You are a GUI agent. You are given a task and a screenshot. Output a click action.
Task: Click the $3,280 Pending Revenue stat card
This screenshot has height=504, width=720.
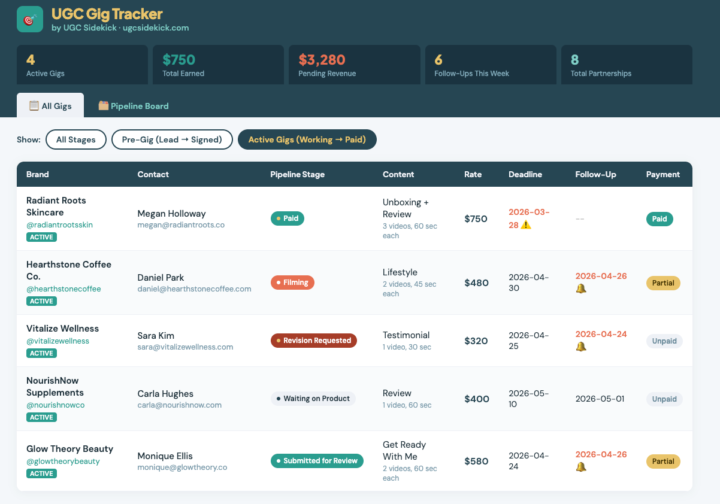[354, 65]
